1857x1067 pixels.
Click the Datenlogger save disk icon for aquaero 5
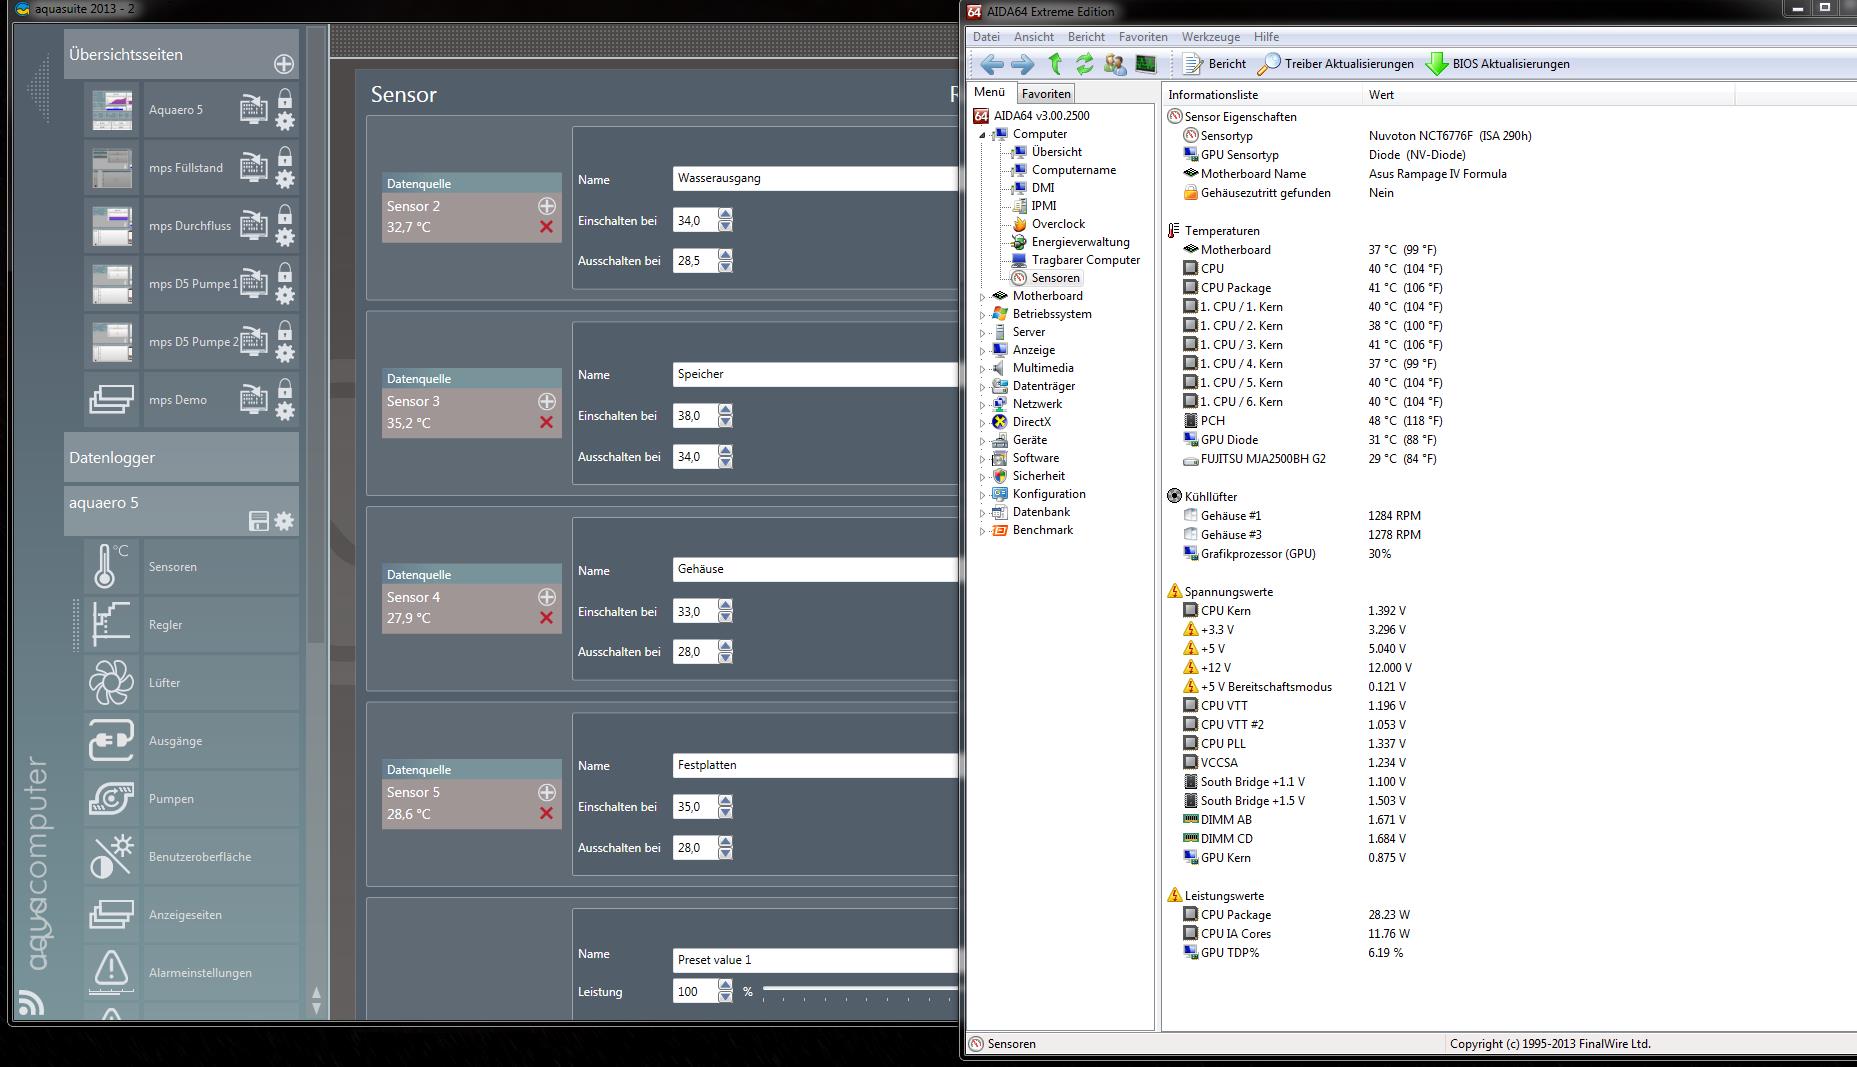click(x=258, y=521)
